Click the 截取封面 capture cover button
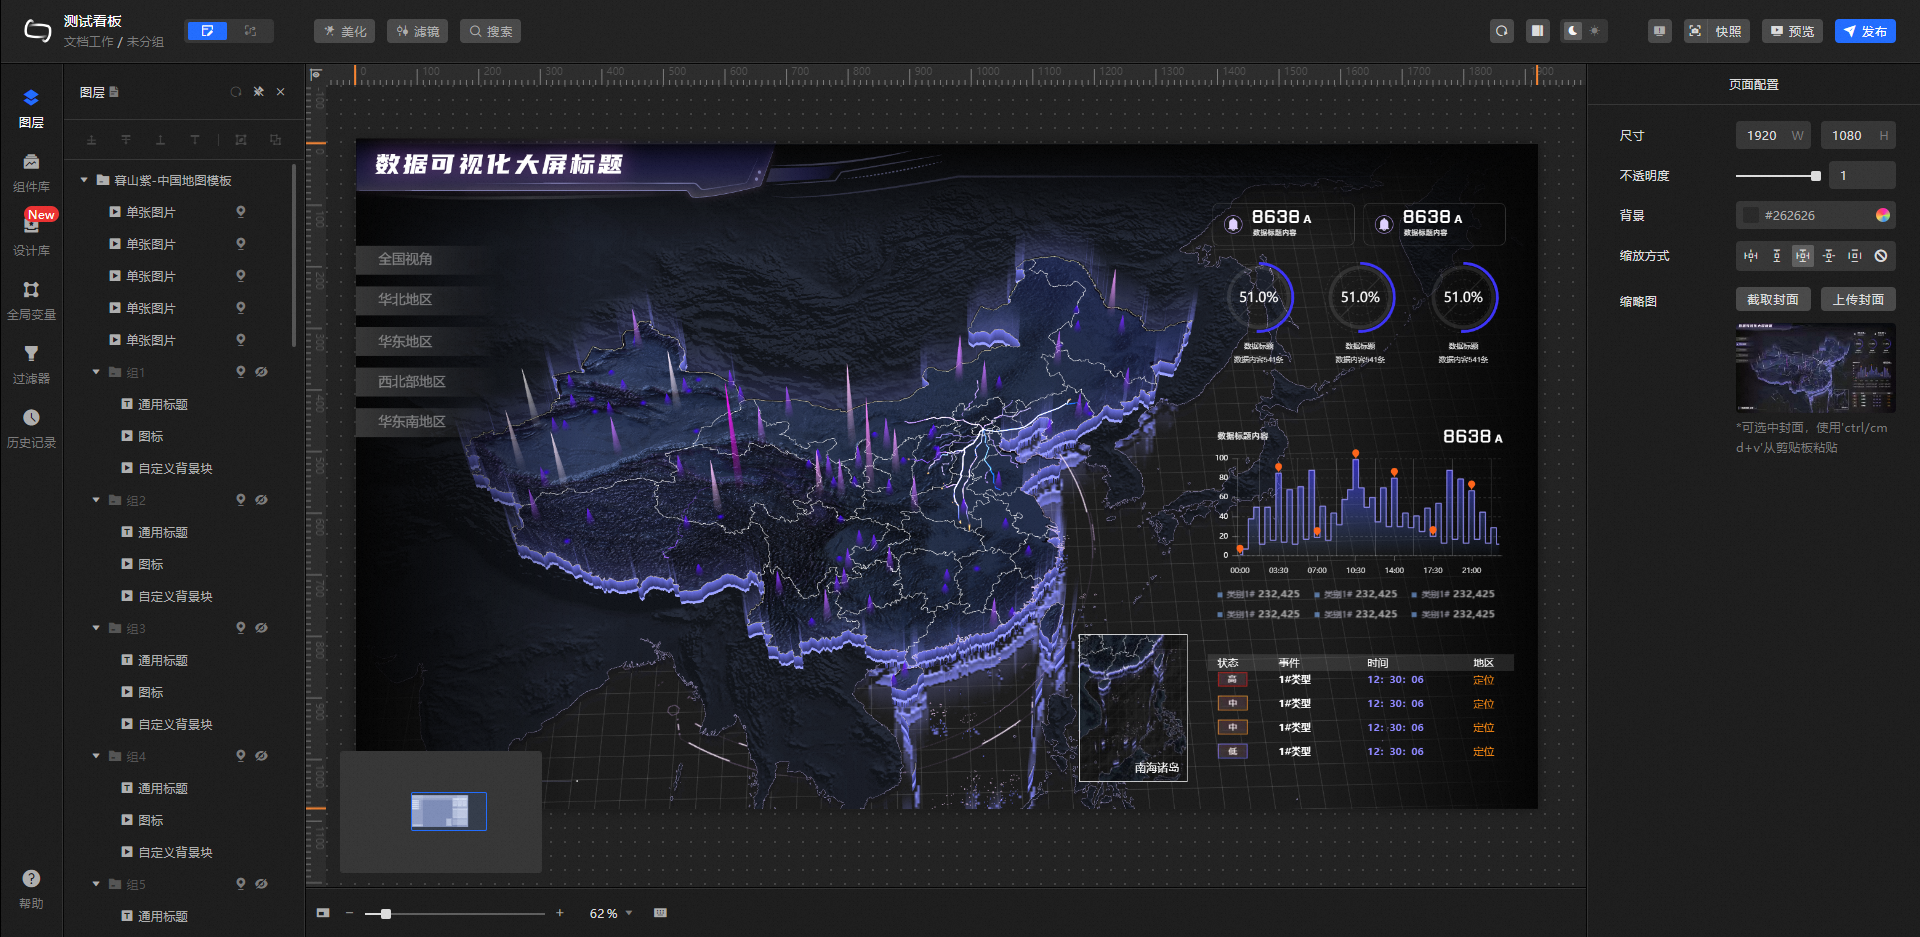This screenshot has width=1920, height=937. [1772, 300]
